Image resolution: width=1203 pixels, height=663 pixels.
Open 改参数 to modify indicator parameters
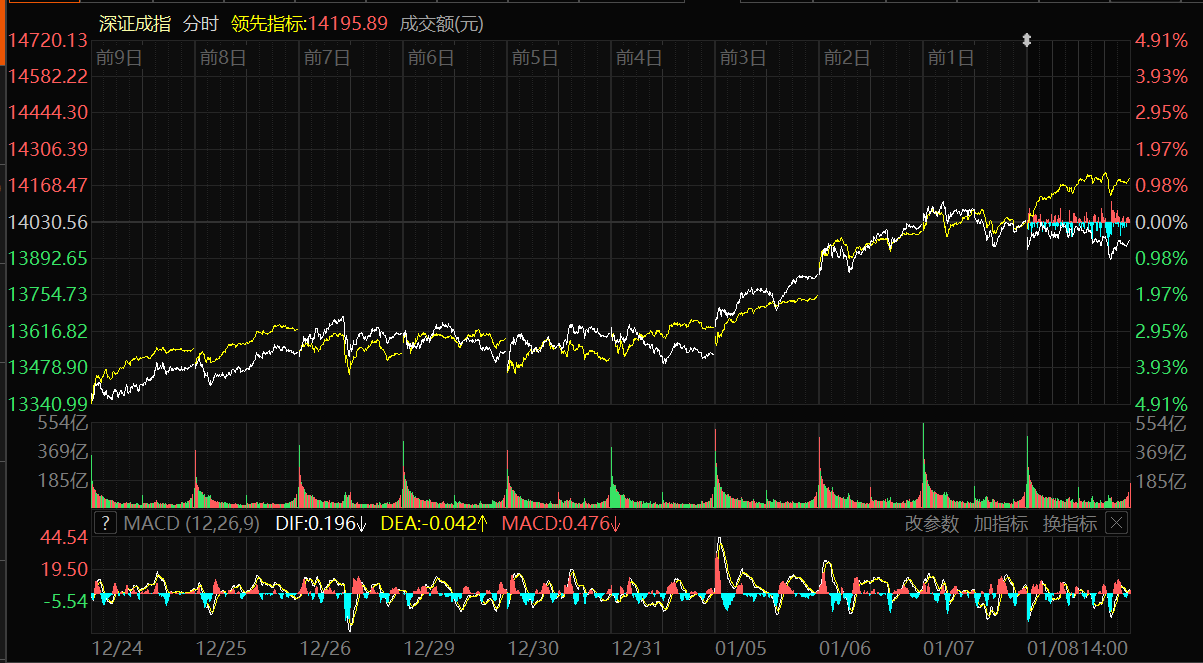coord(931,523)
